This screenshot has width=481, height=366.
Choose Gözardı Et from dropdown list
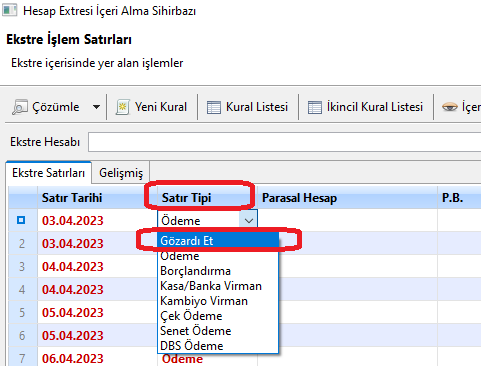218,241
